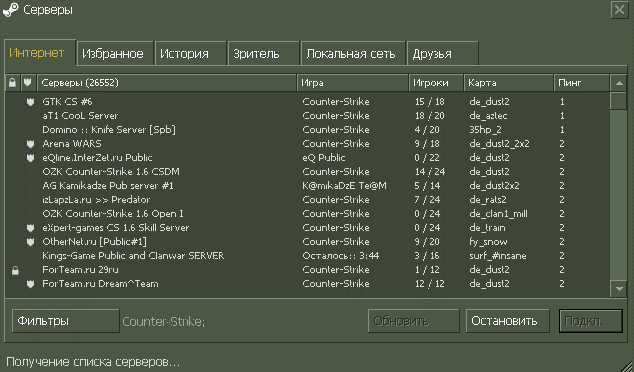The height and width of the screenshot is (372, 634).
Task: Click shield icon beside OtherNet.ru [Public#1]
Action: pyautogui.click(x=30, y=242)
